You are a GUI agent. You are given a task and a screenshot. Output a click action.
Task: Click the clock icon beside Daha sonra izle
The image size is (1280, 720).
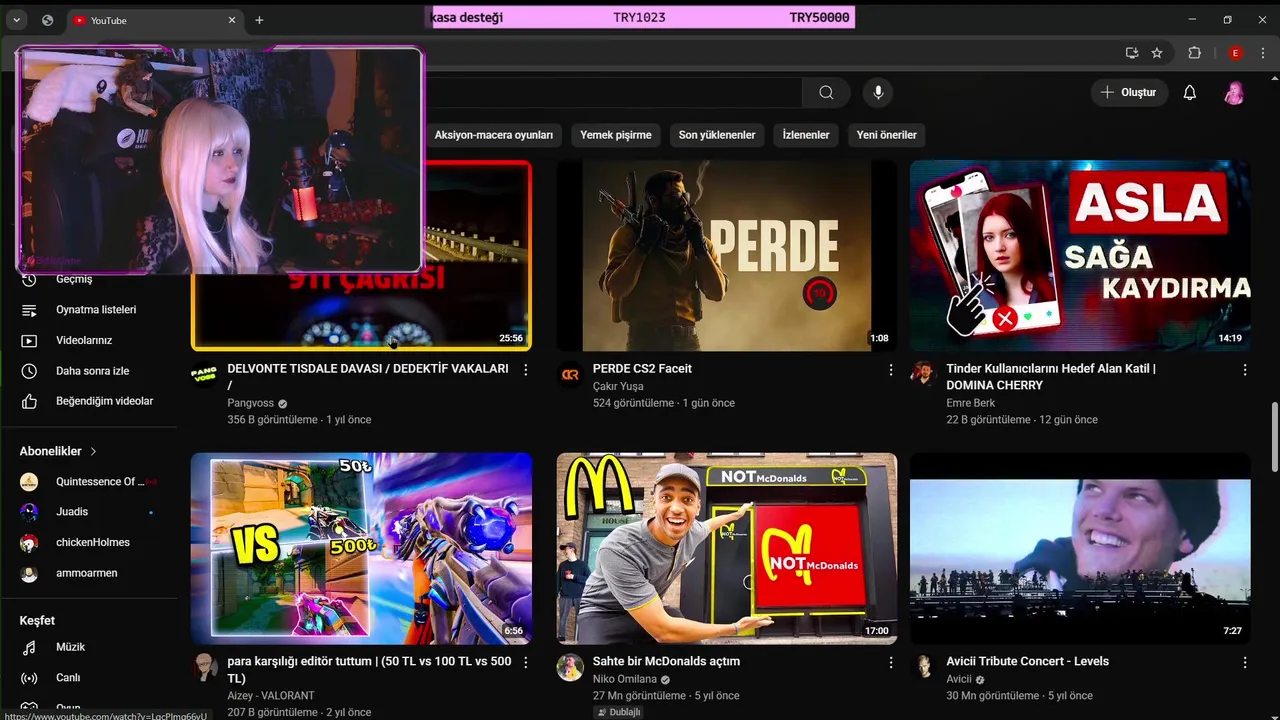[x=29, y=371]
